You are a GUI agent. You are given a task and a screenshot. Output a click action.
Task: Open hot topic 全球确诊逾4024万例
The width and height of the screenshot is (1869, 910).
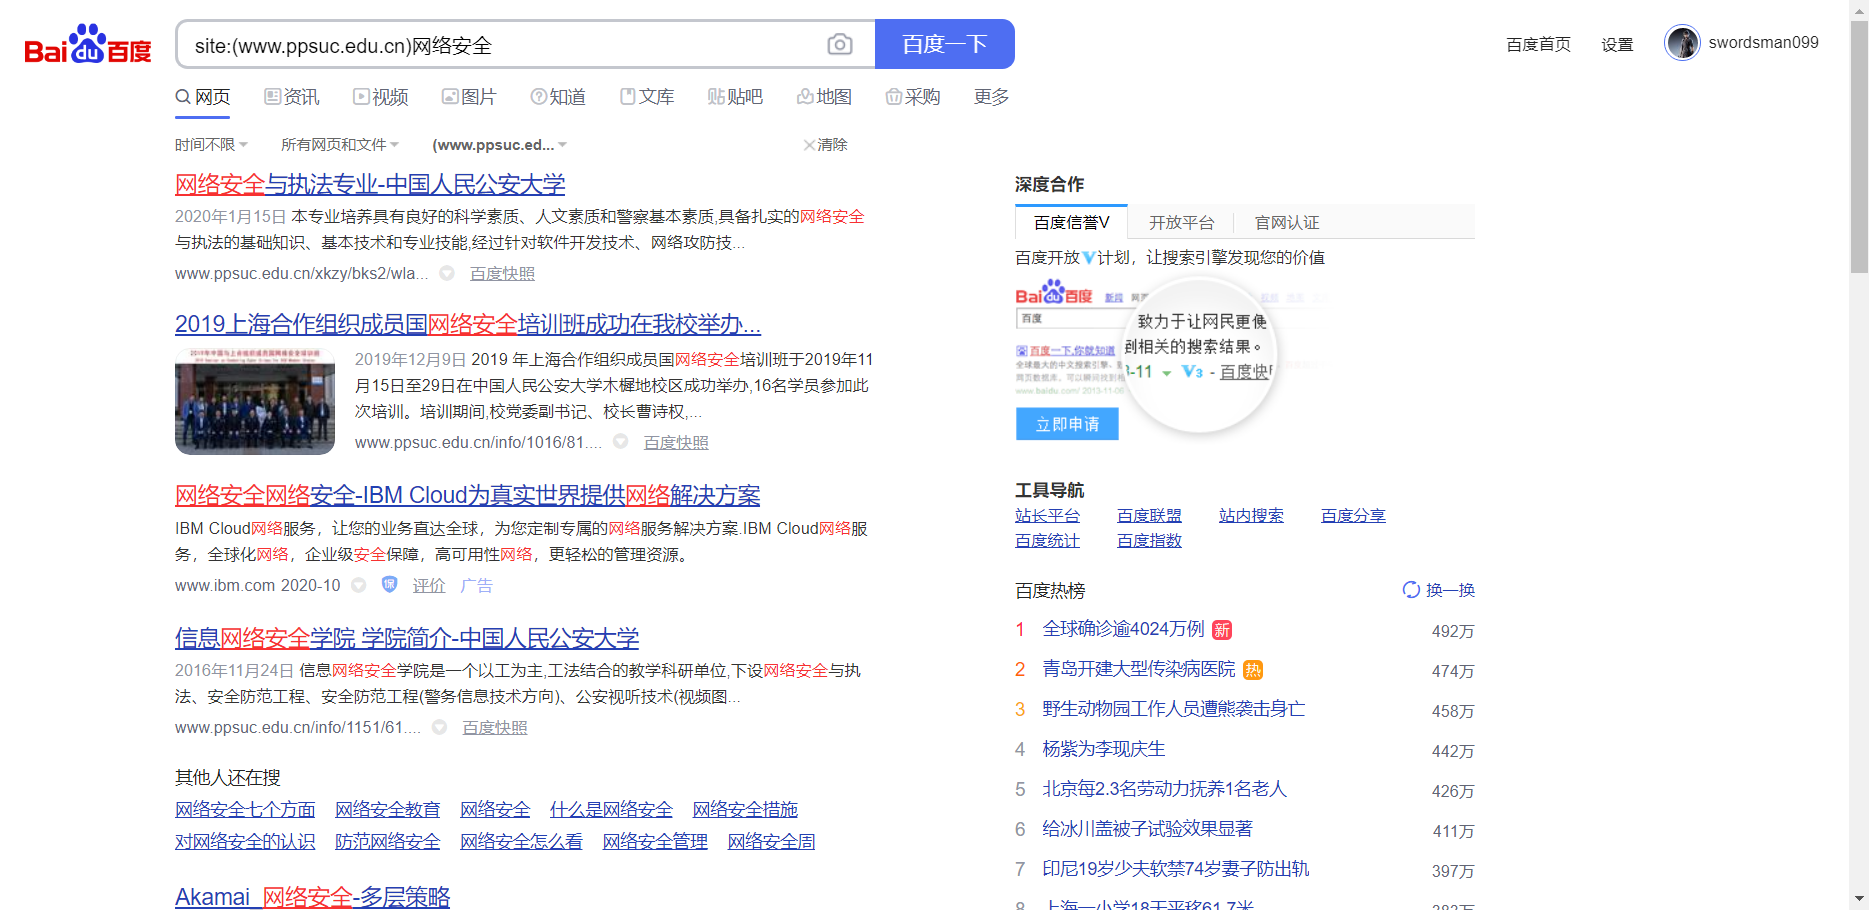1123,629
